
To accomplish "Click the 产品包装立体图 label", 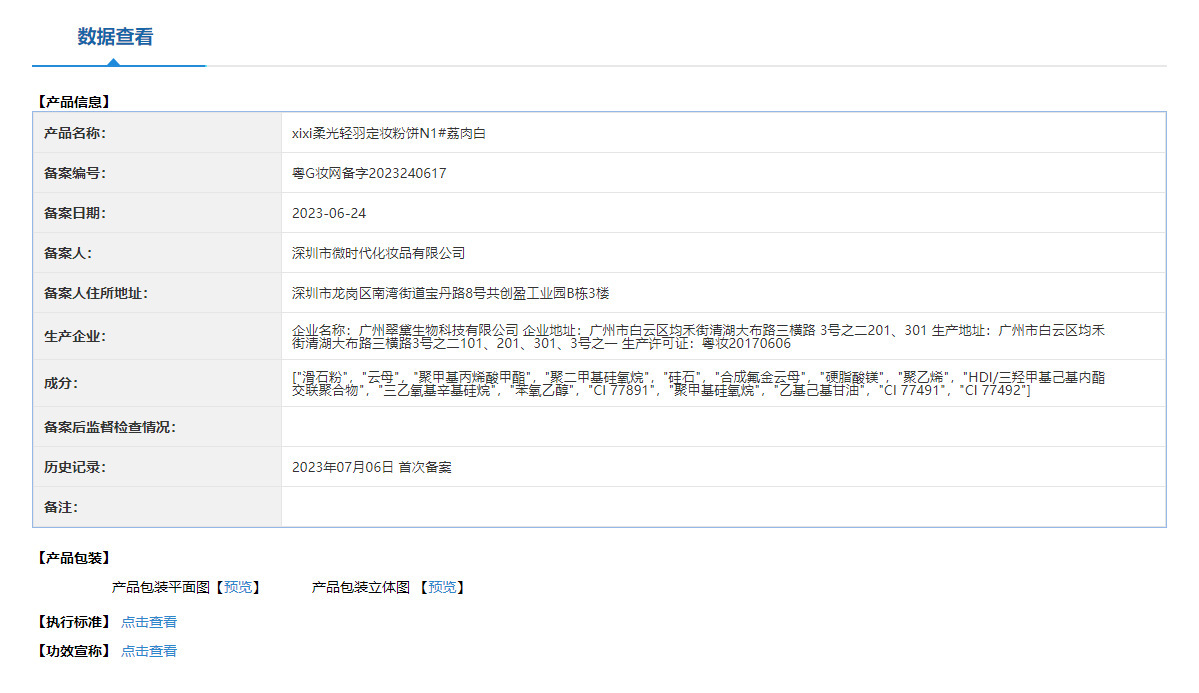I will pyautogui.click(x=361, y=587).
